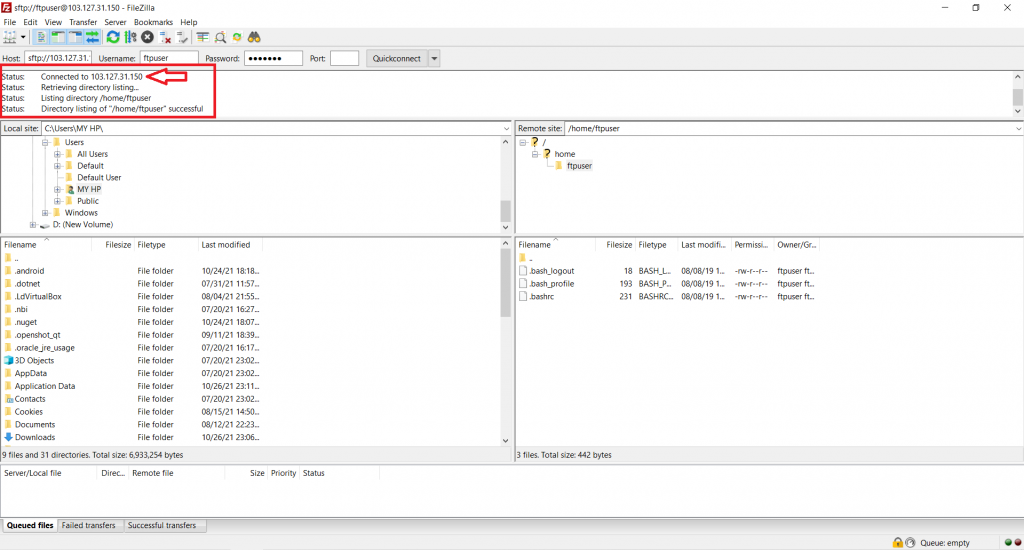The height and width of the screenshot is (550, 1024).
Task: Select the AppData folder row
Action: pos(31,374)
